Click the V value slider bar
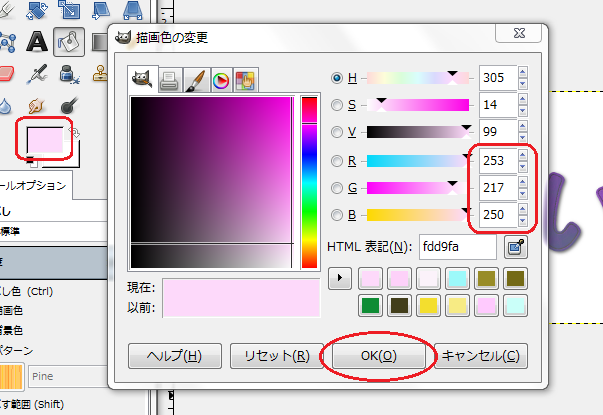Viewport: 603px width, 415px height. click(x=418, y=132)
